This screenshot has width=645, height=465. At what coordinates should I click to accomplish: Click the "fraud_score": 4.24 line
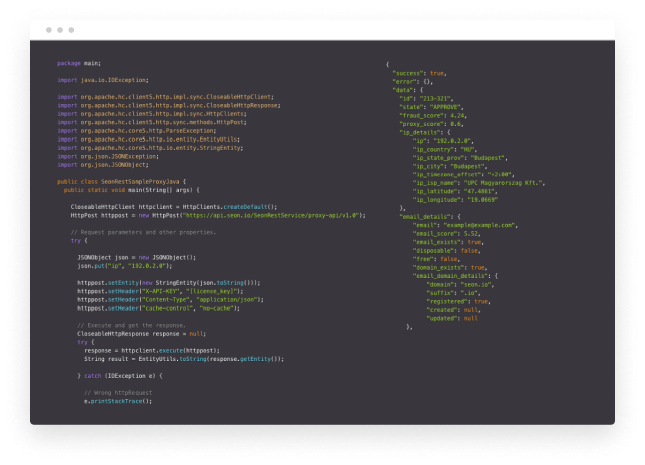coord(433,116)
